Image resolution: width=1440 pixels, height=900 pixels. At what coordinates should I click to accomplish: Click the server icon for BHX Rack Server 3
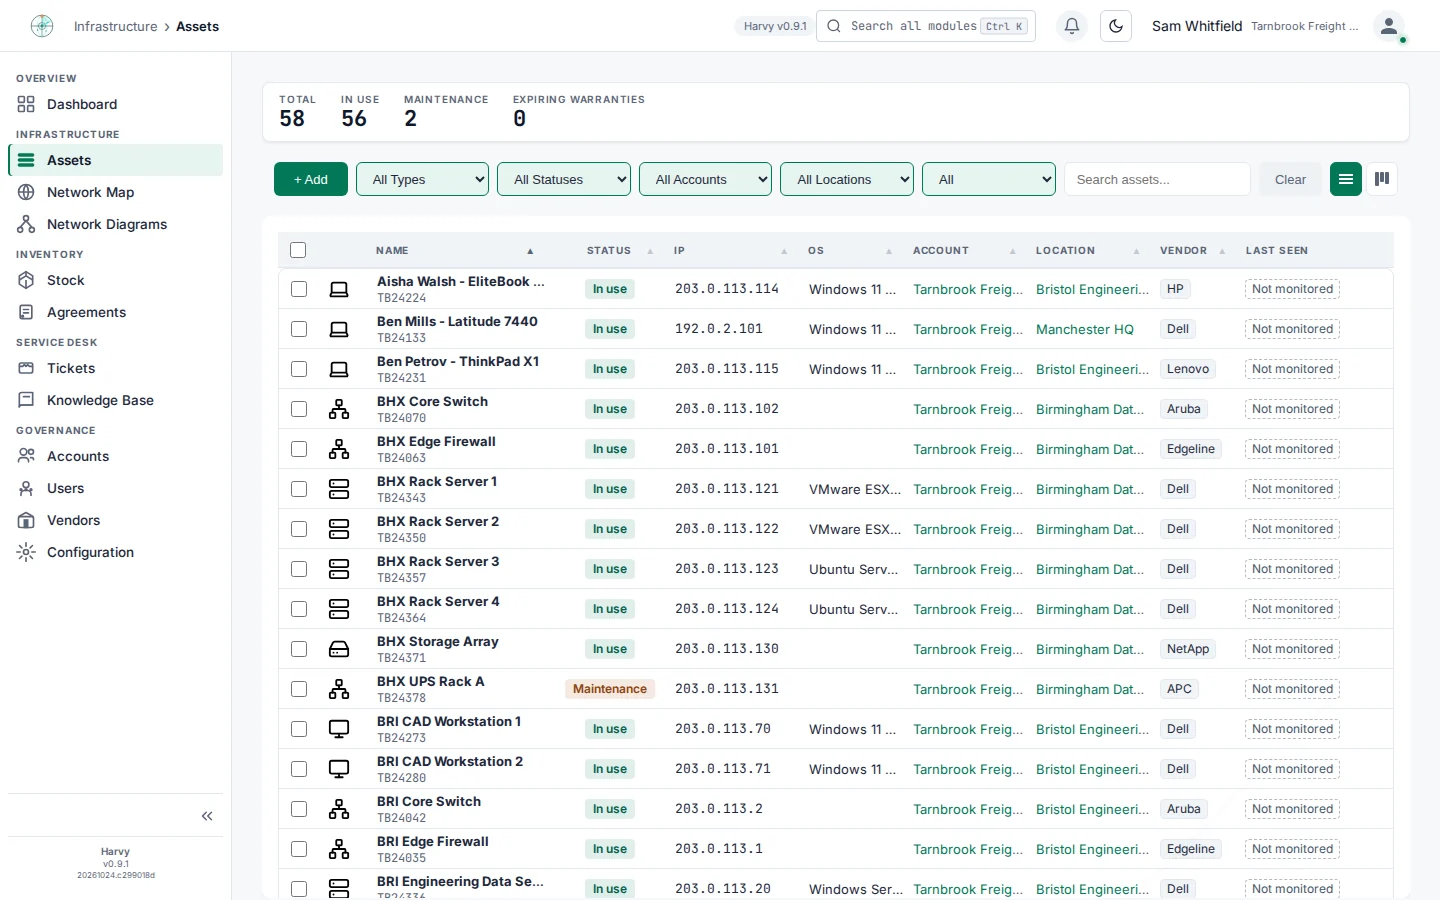pyautogui.click(x=339, y=569)
